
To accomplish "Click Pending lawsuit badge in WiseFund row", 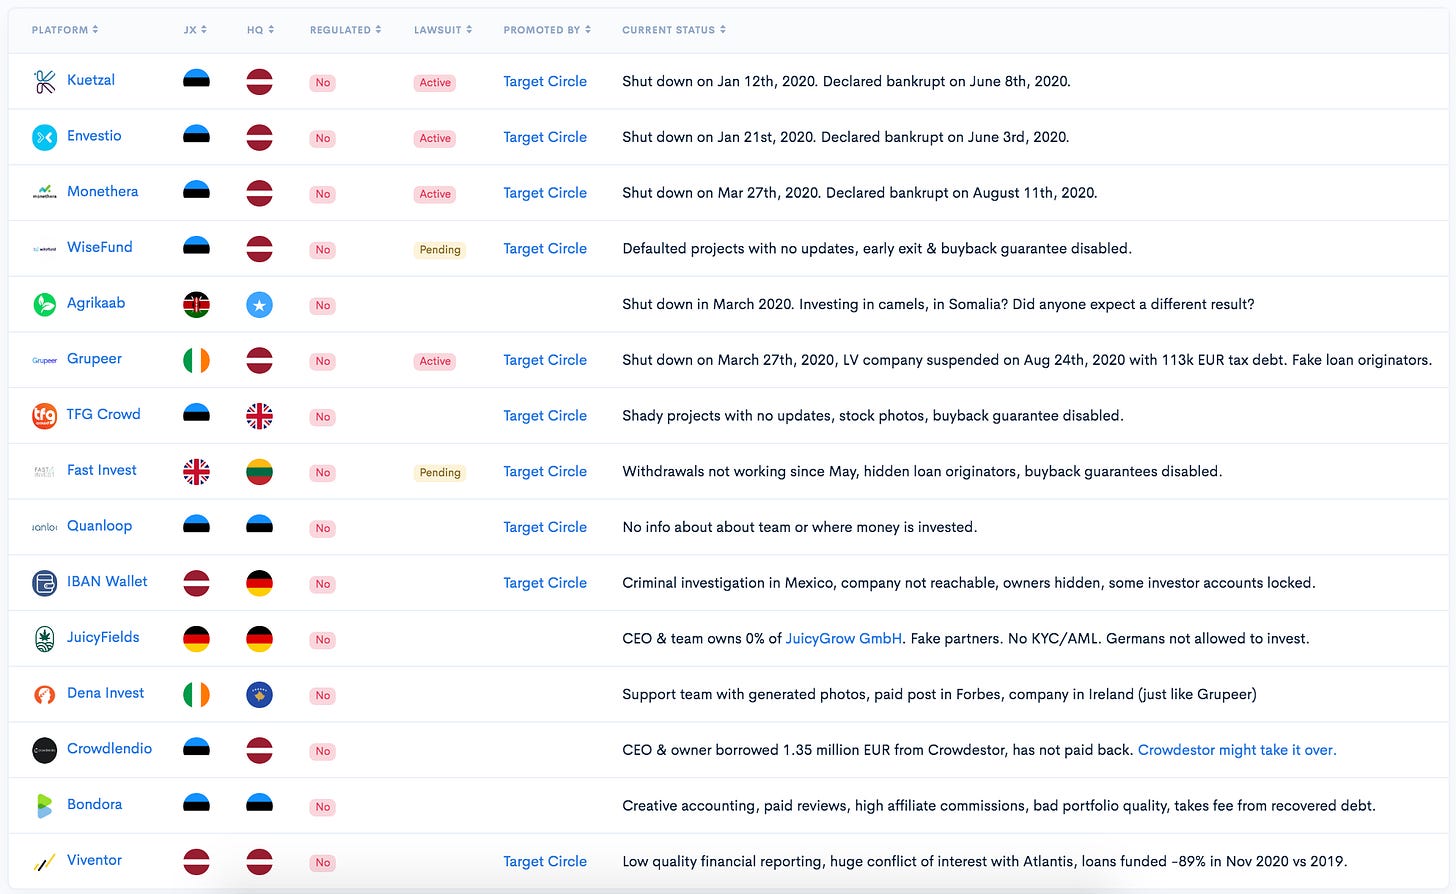I will click(440, 250).
